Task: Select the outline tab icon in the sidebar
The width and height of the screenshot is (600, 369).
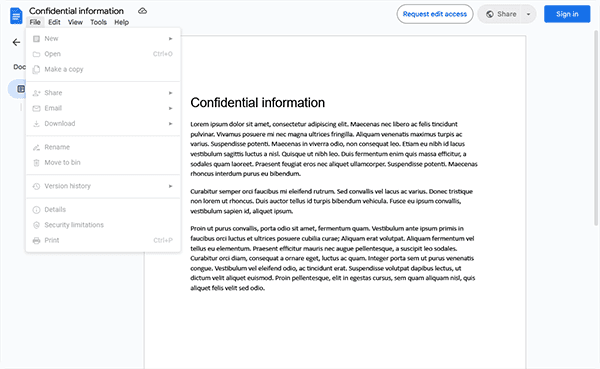Action: click(x=21, y=89)
